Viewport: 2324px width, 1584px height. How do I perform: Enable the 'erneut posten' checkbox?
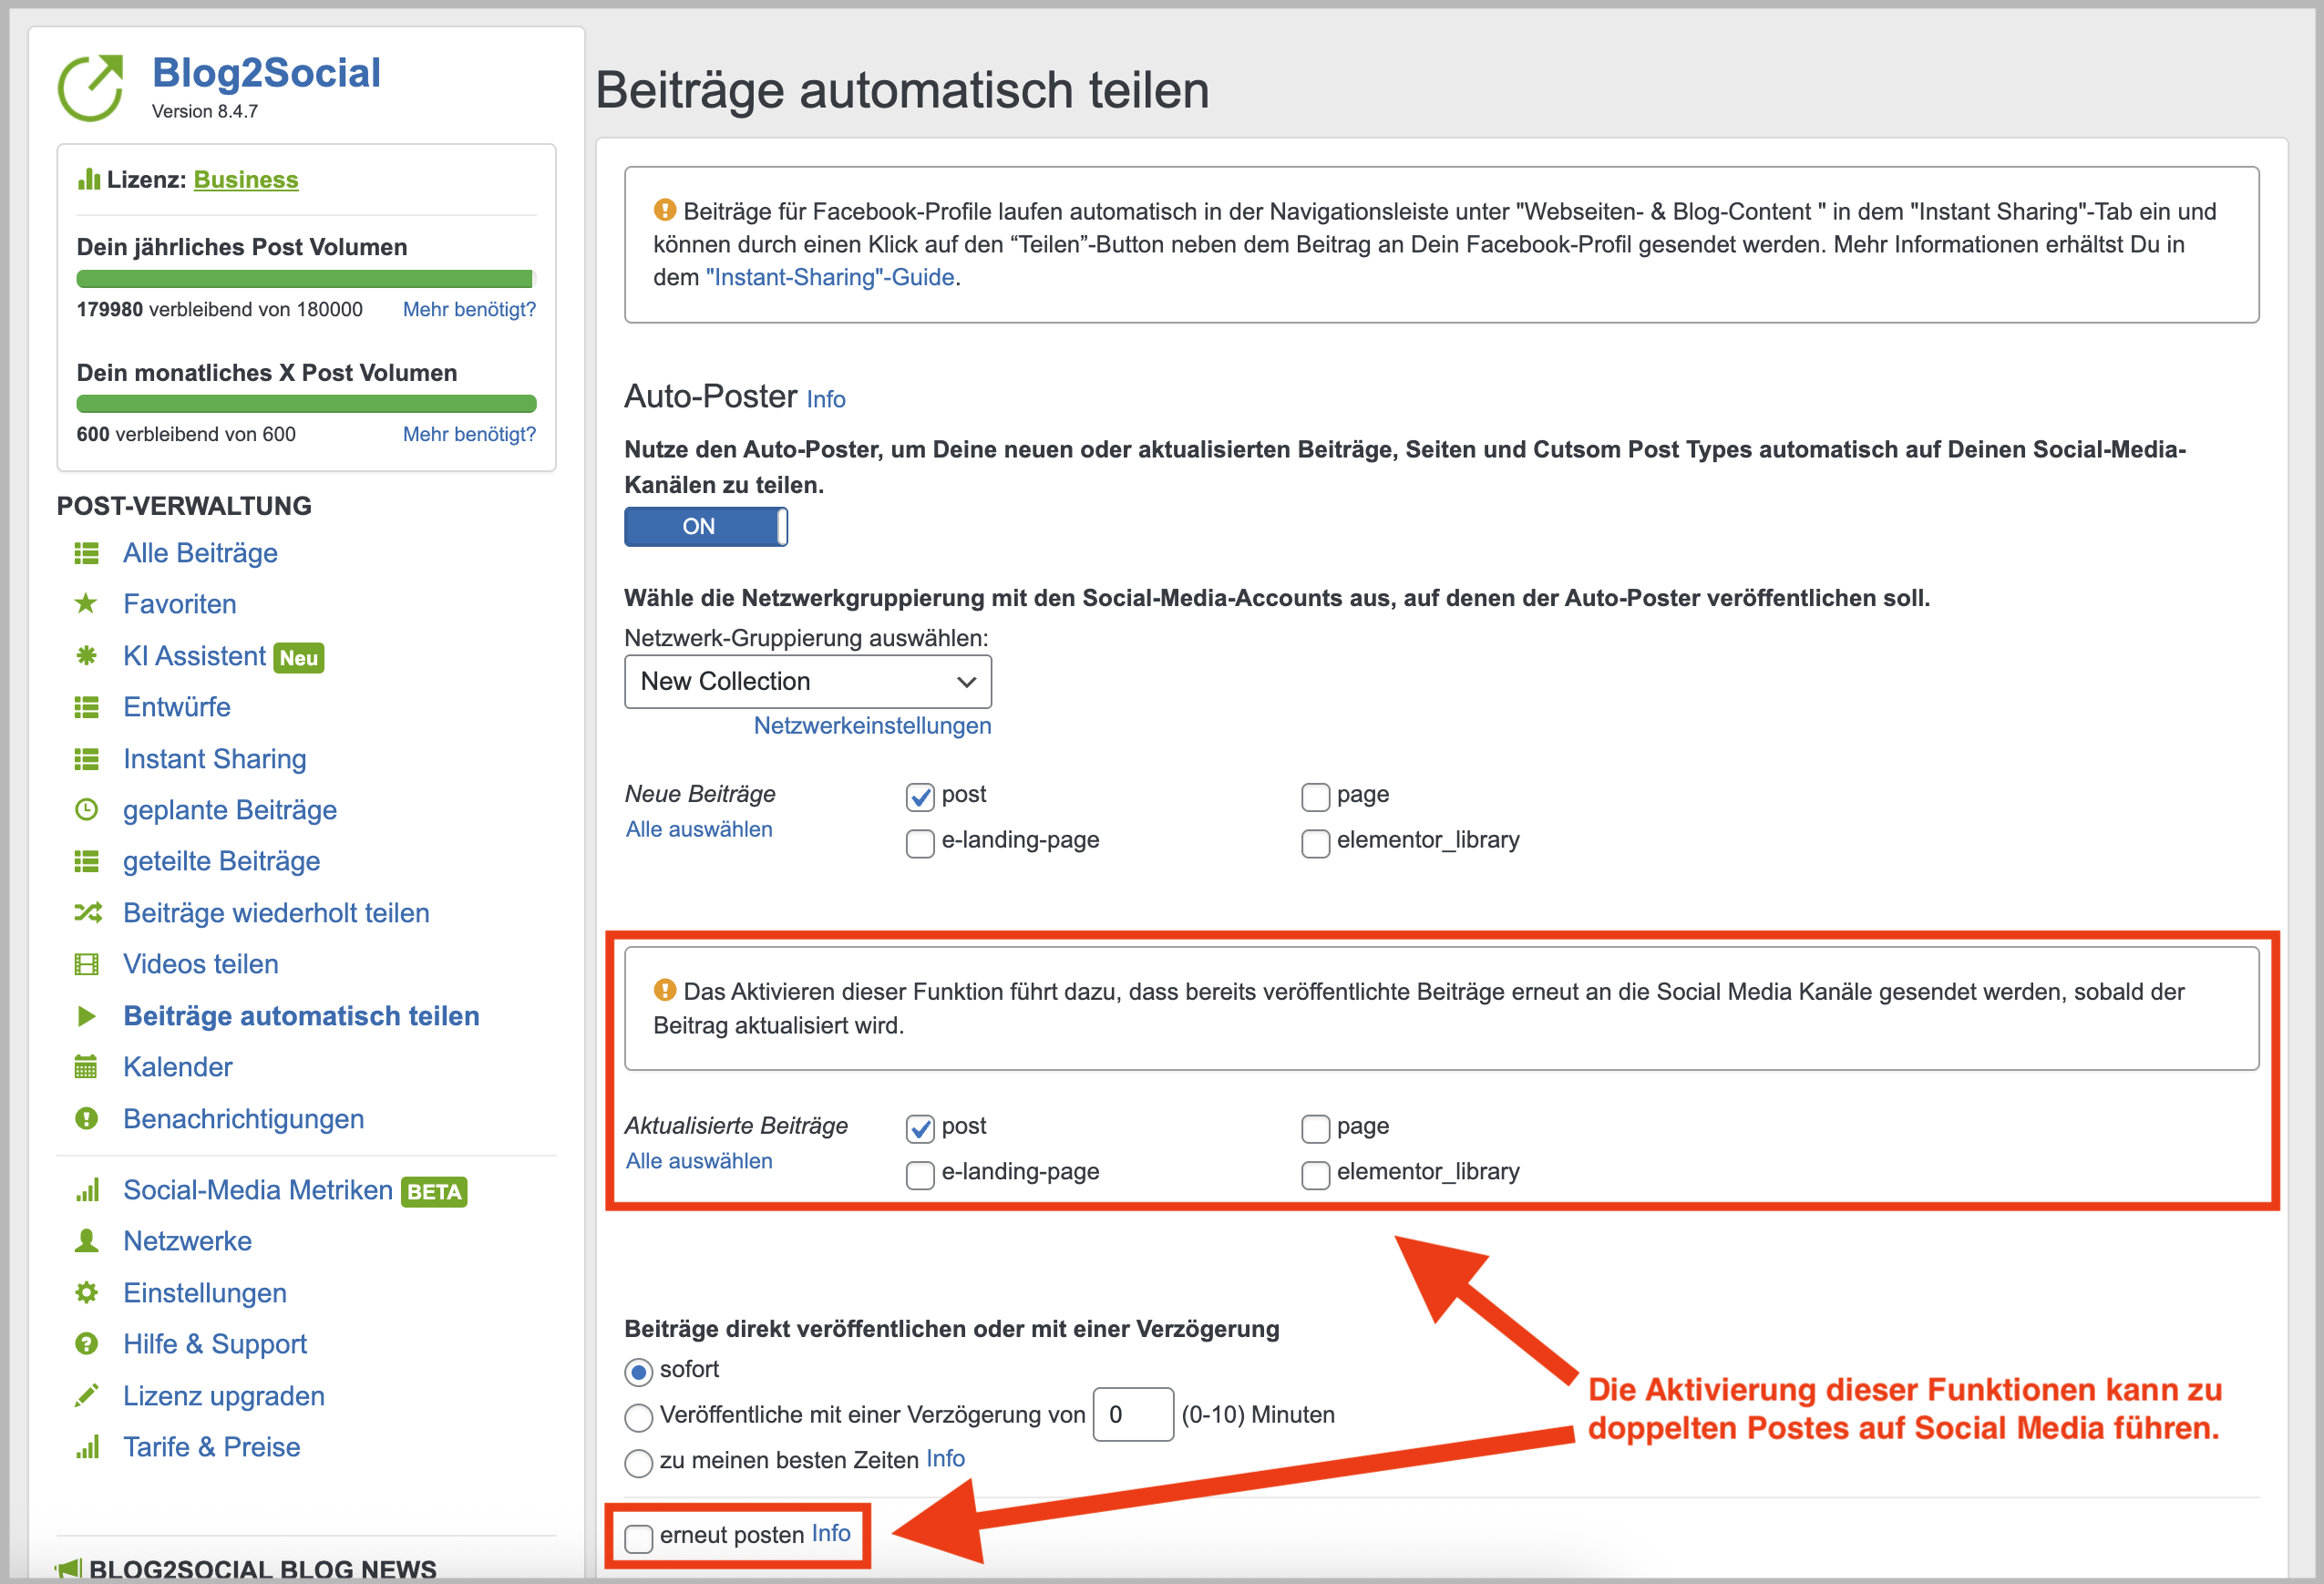point(638,1538)
